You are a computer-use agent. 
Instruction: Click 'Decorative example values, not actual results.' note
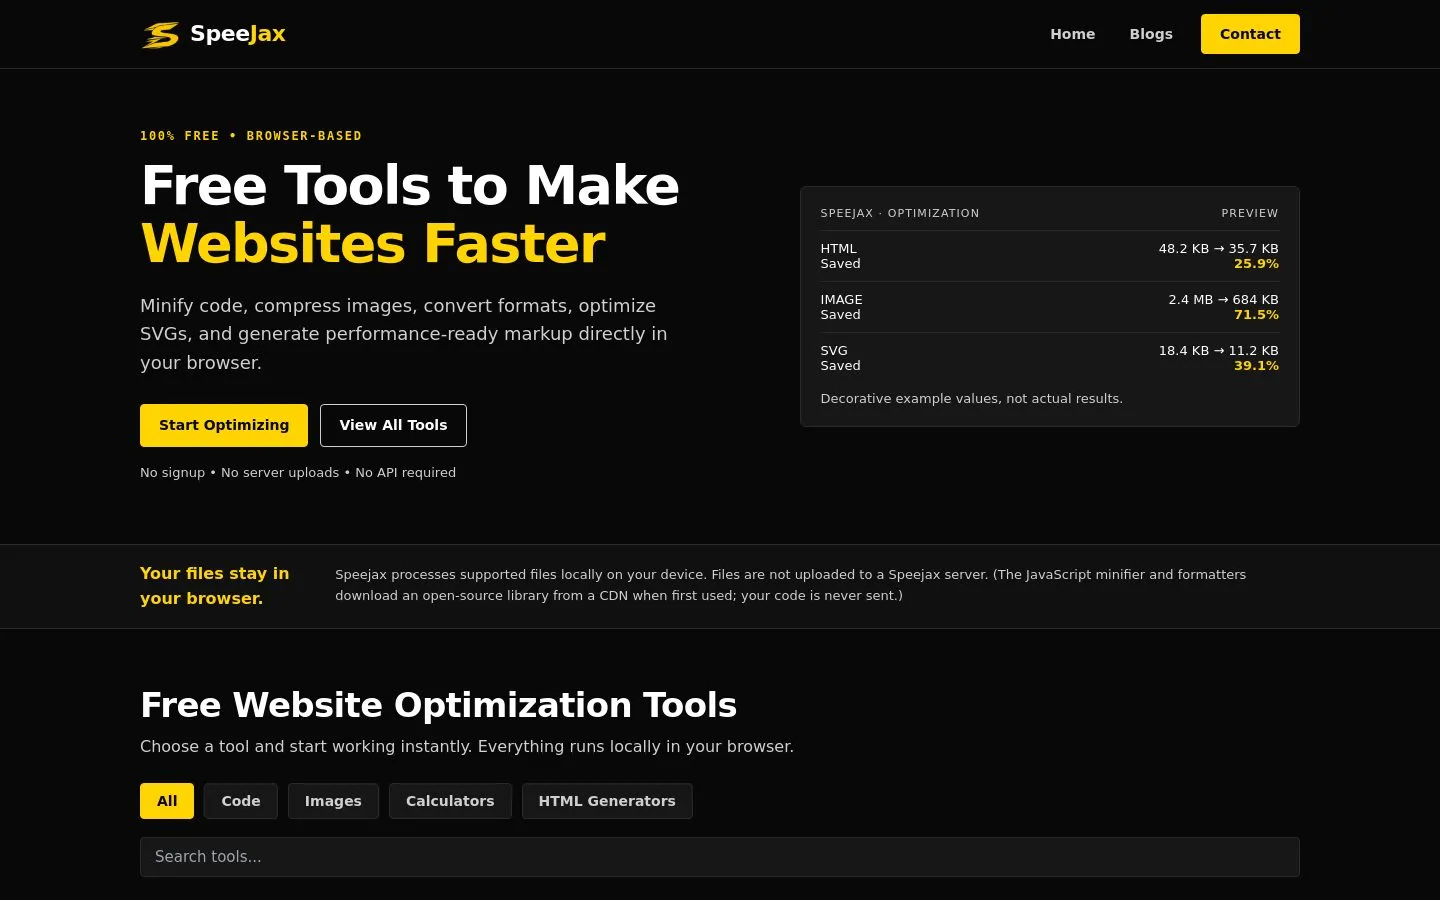click(x=971, y=399)
